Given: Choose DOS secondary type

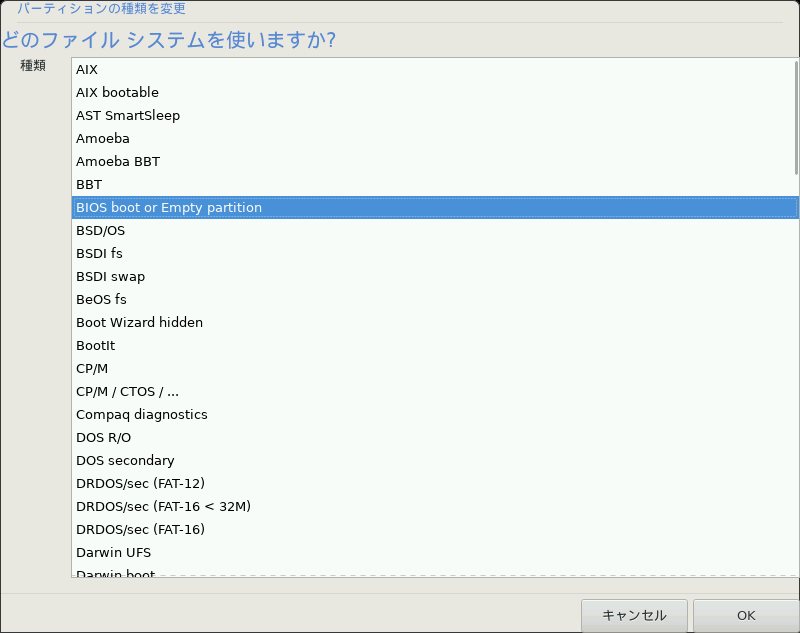Looking at the screenshot, I should pyautogui.click(x=435, y=460).
